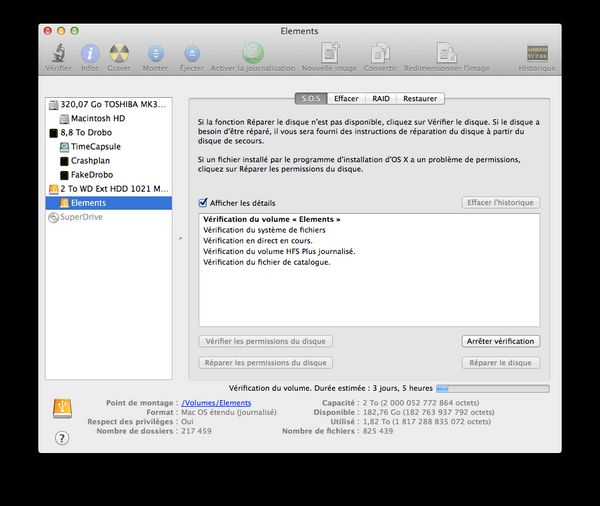Click the volume verification progress bar

[492, 387]
